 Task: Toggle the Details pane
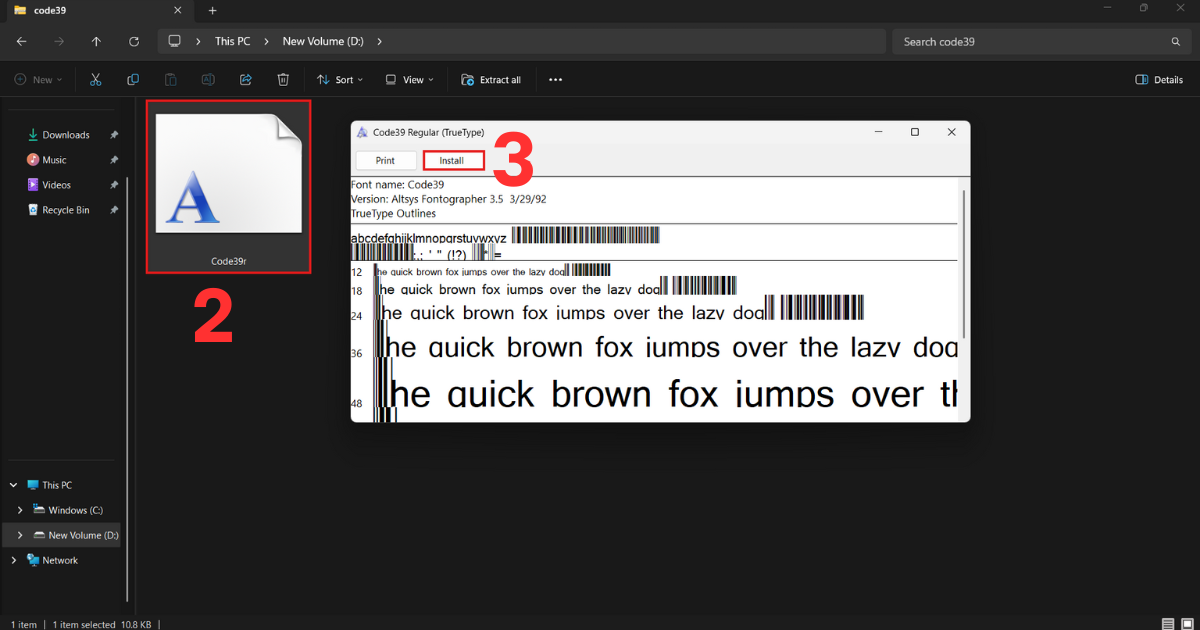click(x=1159, y=80)
